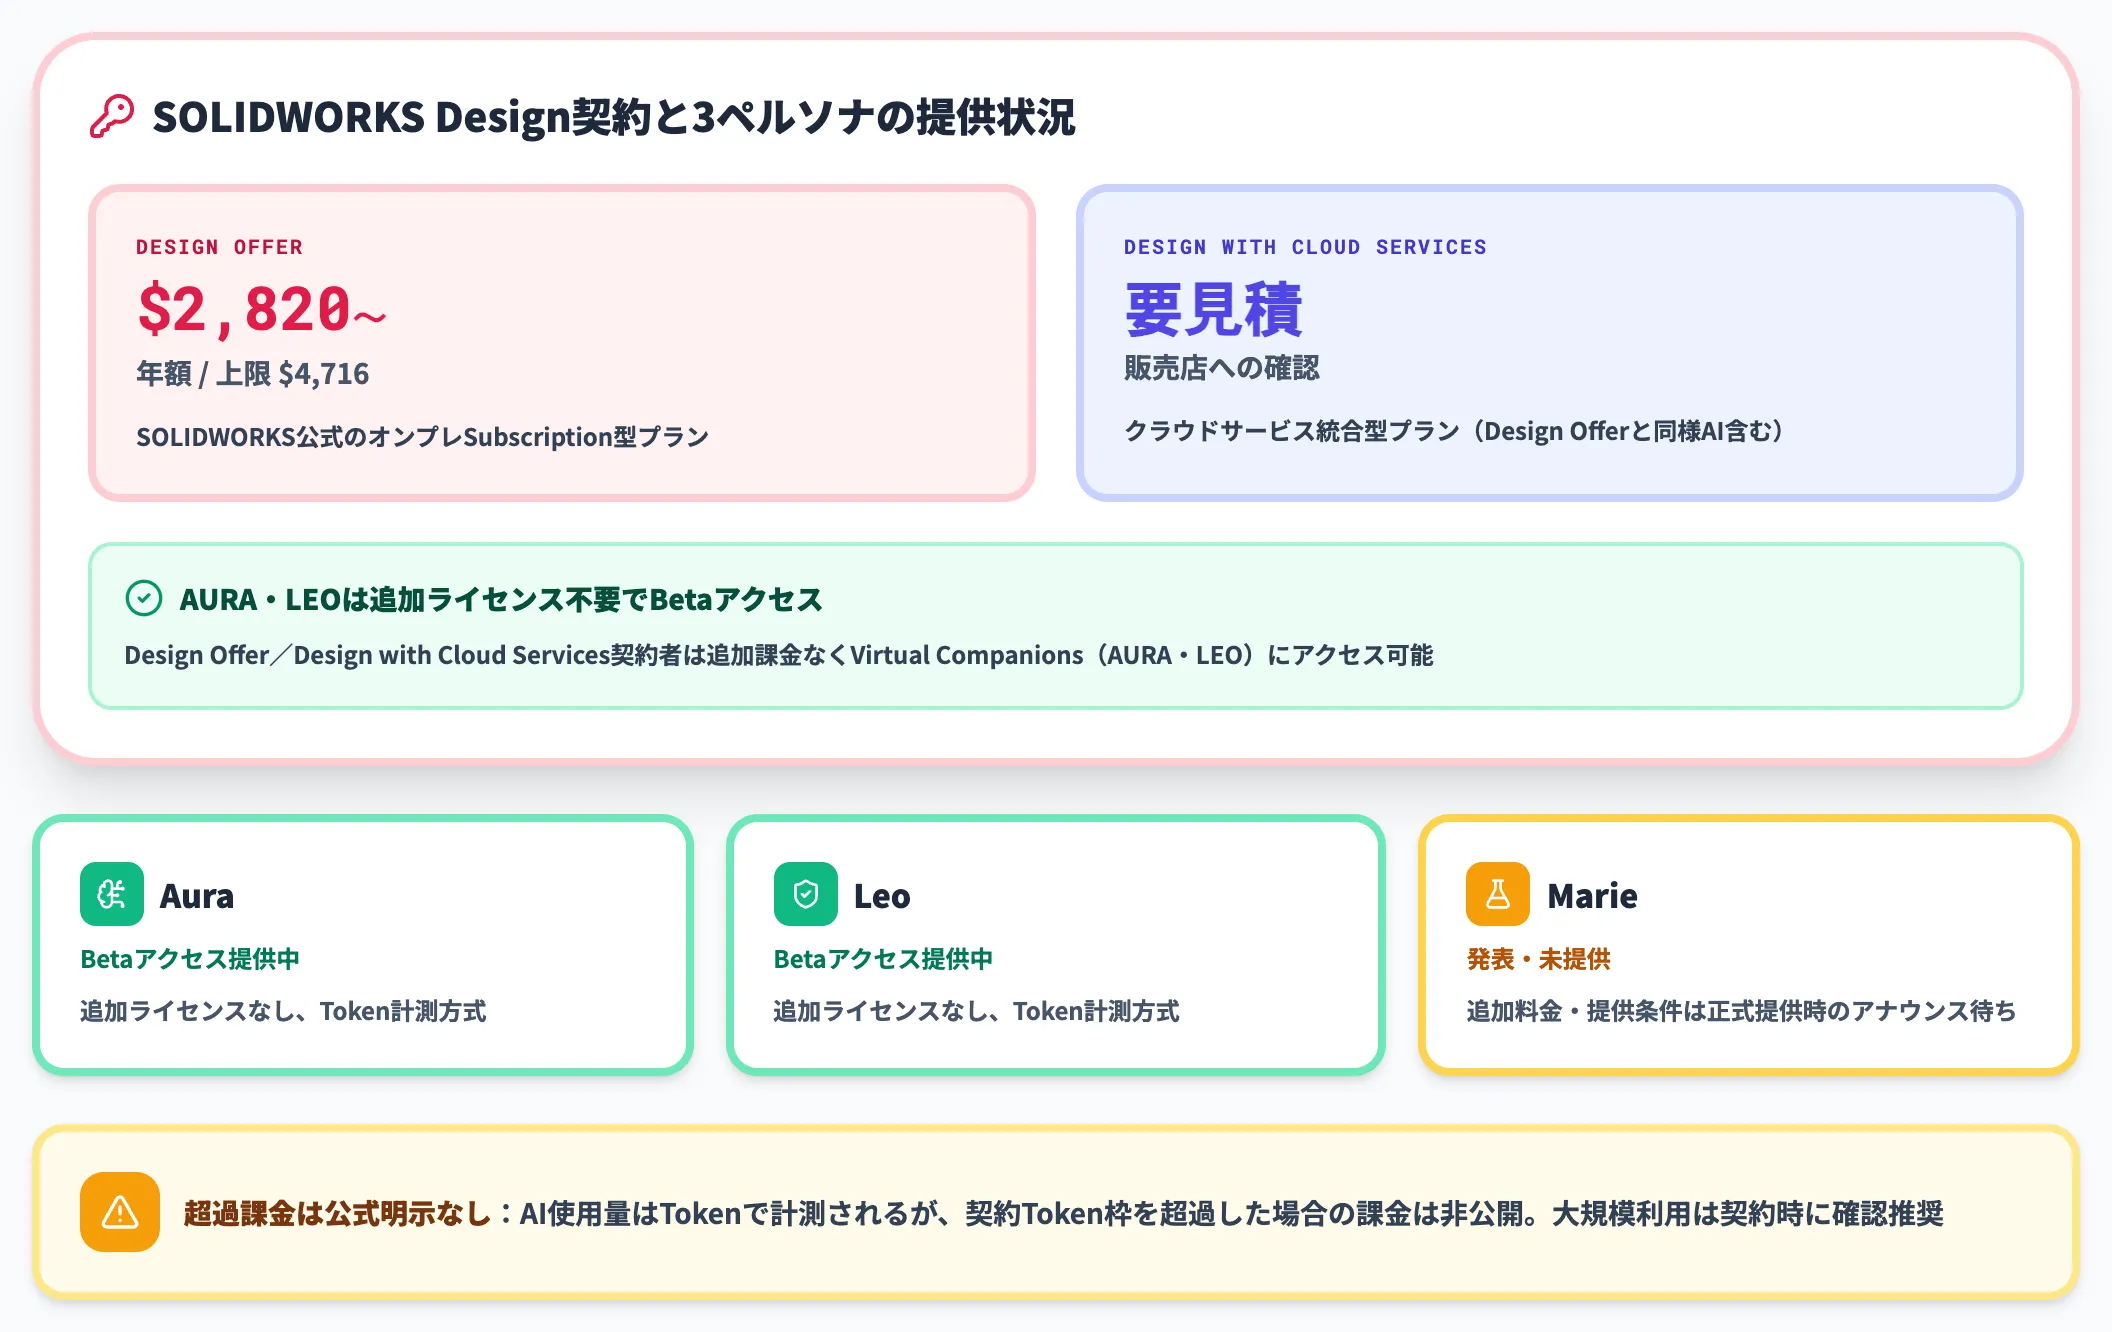This screenshot has height=1332, width=2112.
Task: Click Leo's Betaアクセス提供中 status
Action: [x=883, y=959]
